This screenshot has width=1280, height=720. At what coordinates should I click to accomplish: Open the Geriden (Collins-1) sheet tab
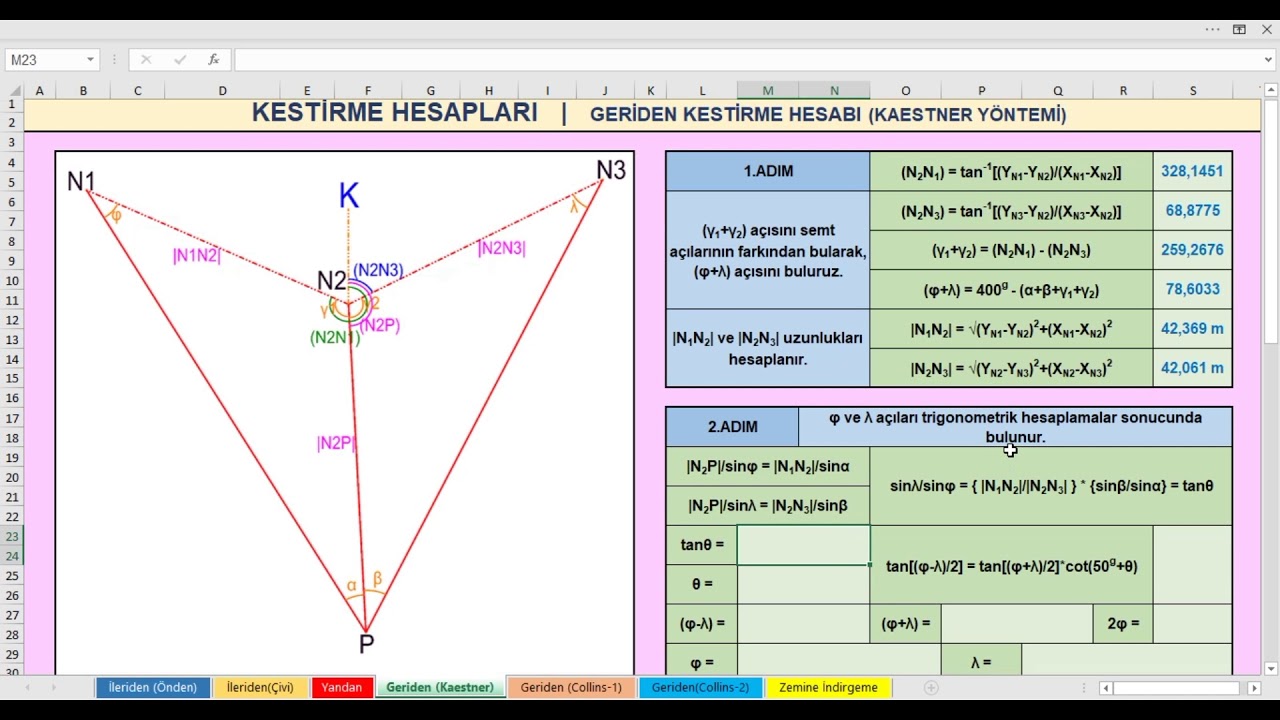click(571, 687)
